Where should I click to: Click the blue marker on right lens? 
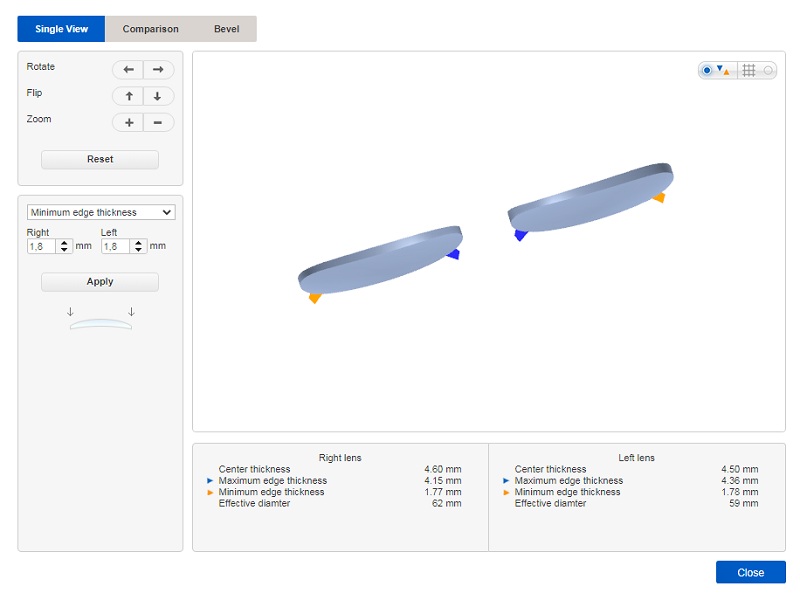(x=453, y=254)
